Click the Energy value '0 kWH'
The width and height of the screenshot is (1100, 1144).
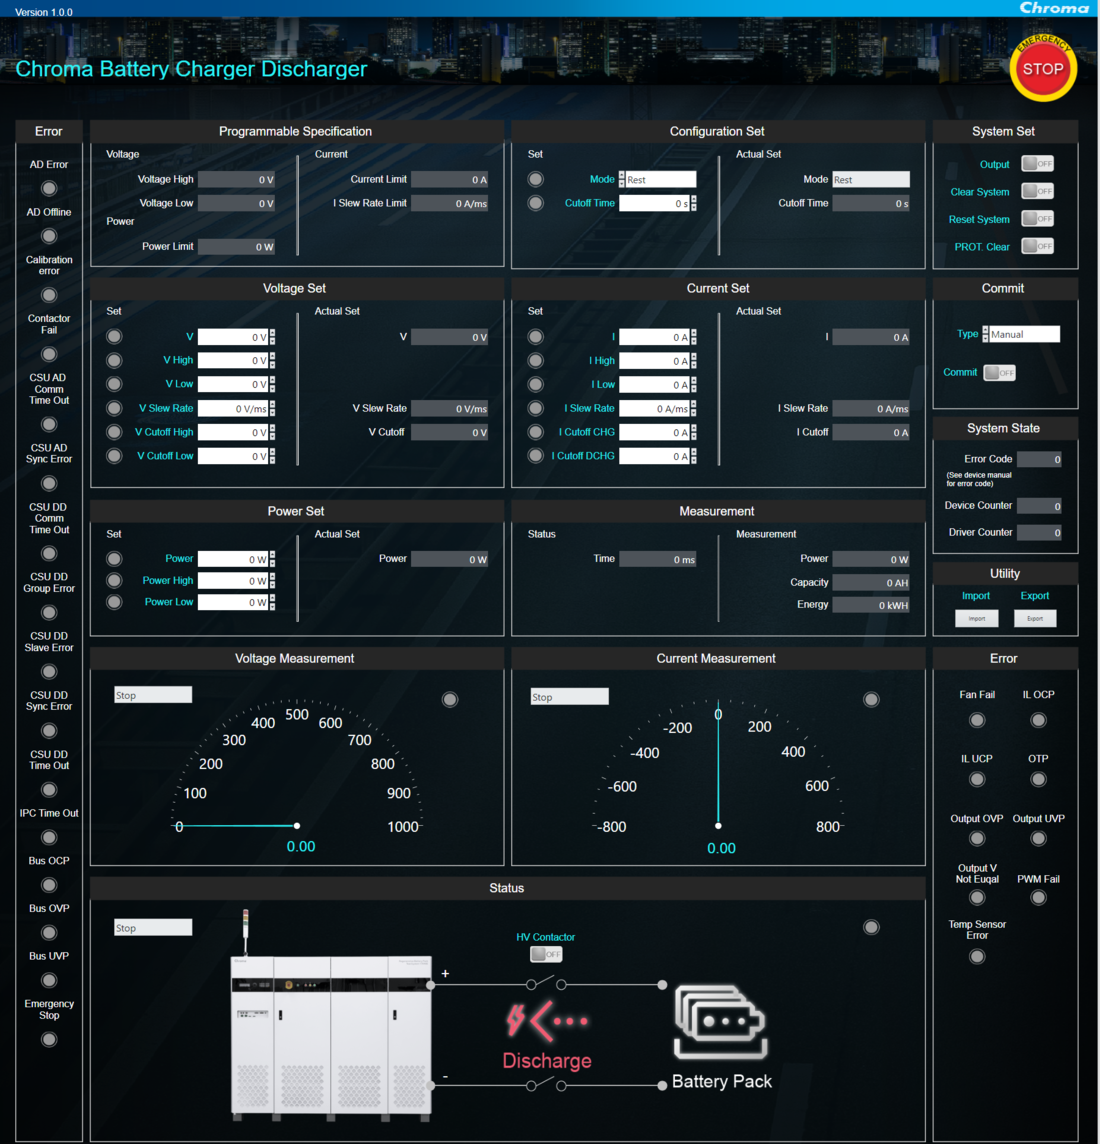[x=871, y=605]
